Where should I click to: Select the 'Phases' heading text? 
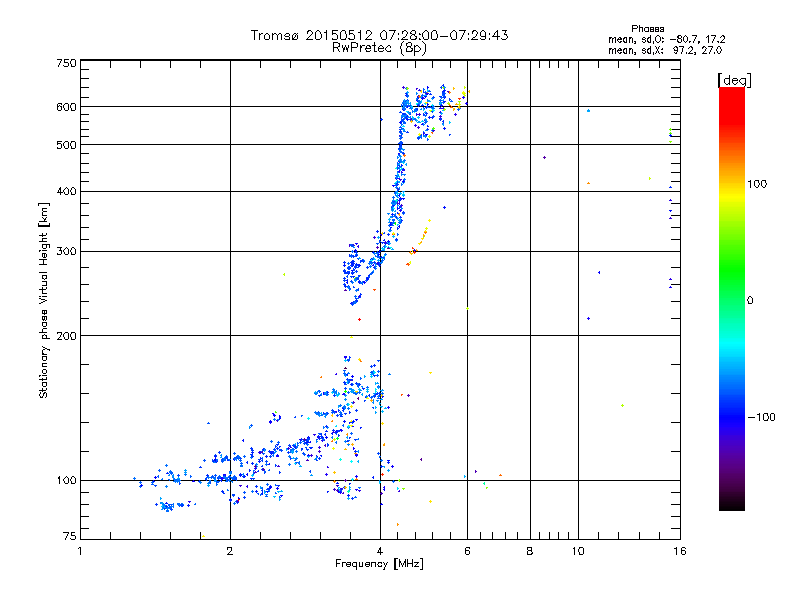[647, 29]
